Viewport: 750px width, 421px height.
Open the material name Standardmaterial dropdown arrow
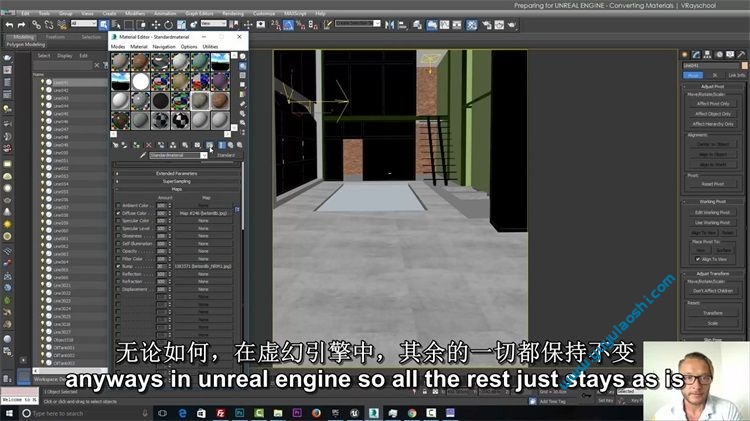pos(204,155)
